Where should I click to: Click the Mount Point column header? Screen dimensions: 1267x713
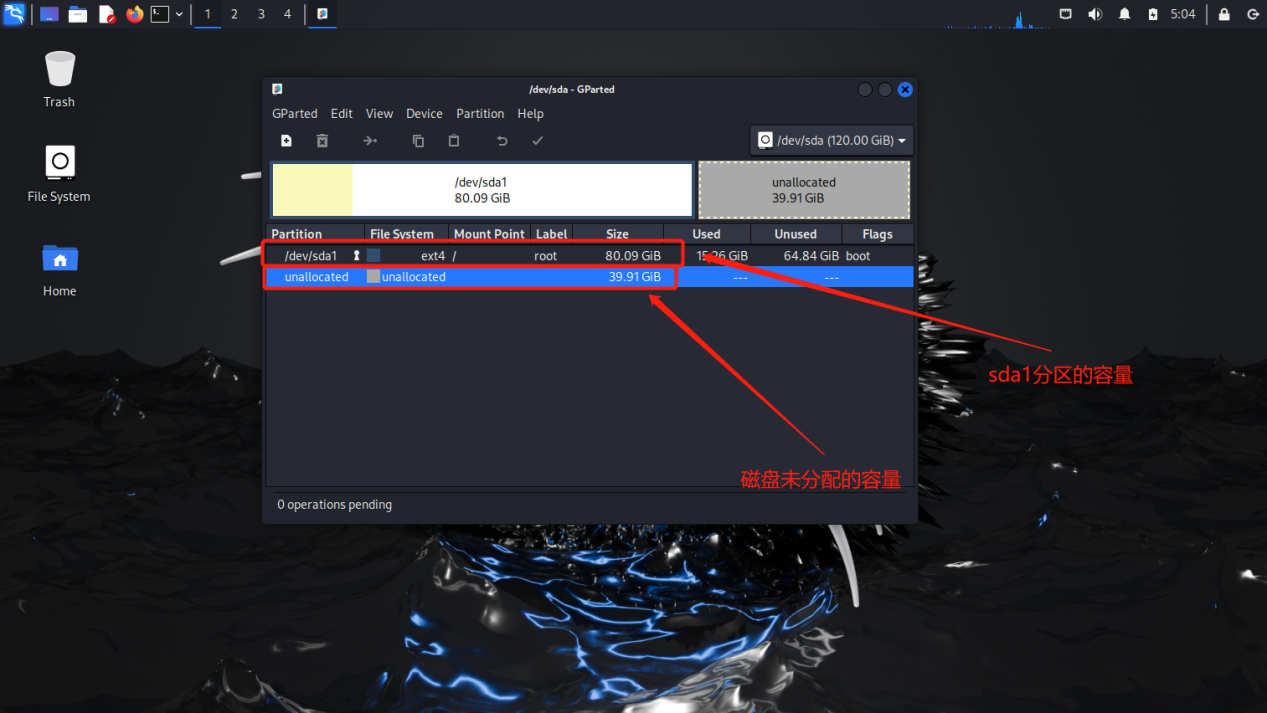[489, 234]
